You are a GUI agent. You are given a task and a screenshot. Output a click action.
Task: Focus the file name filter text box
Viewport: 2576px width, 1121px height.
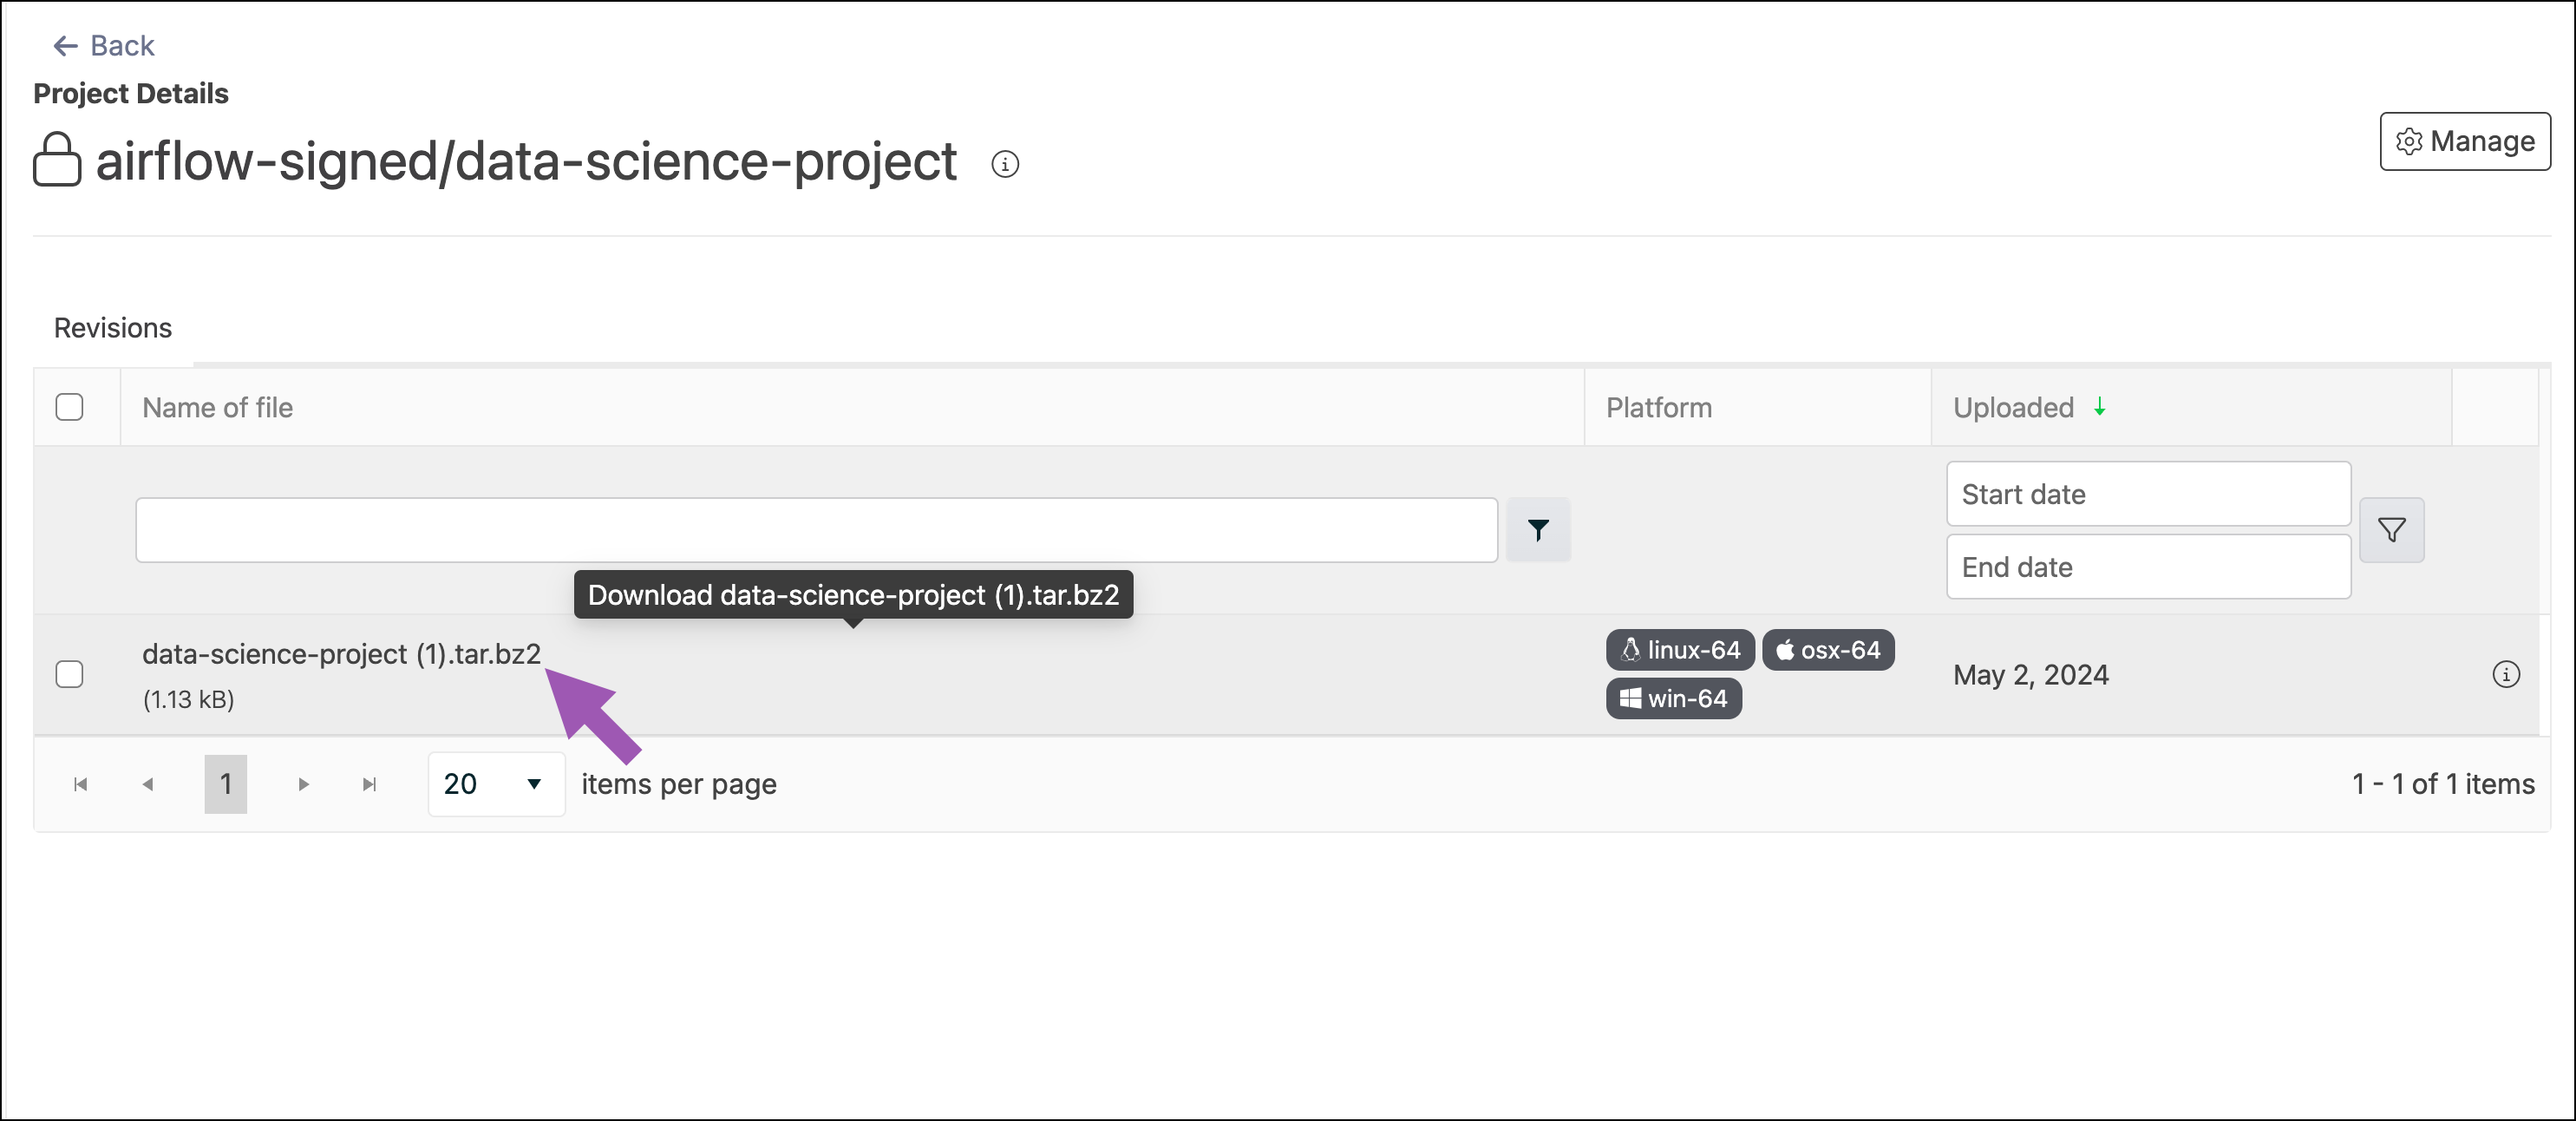pos(816,530)
